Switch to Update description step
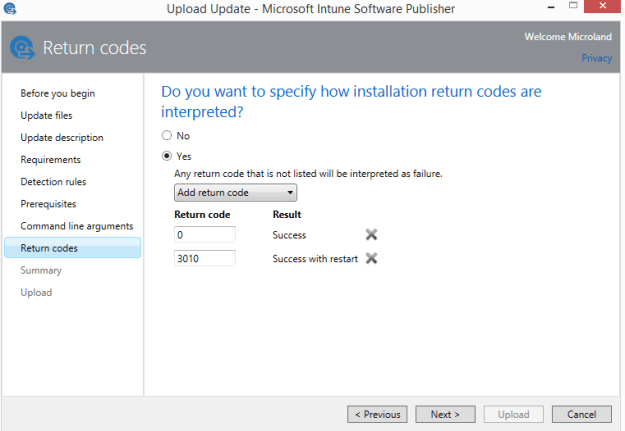The image size is (625, 431). coord(62,138)
